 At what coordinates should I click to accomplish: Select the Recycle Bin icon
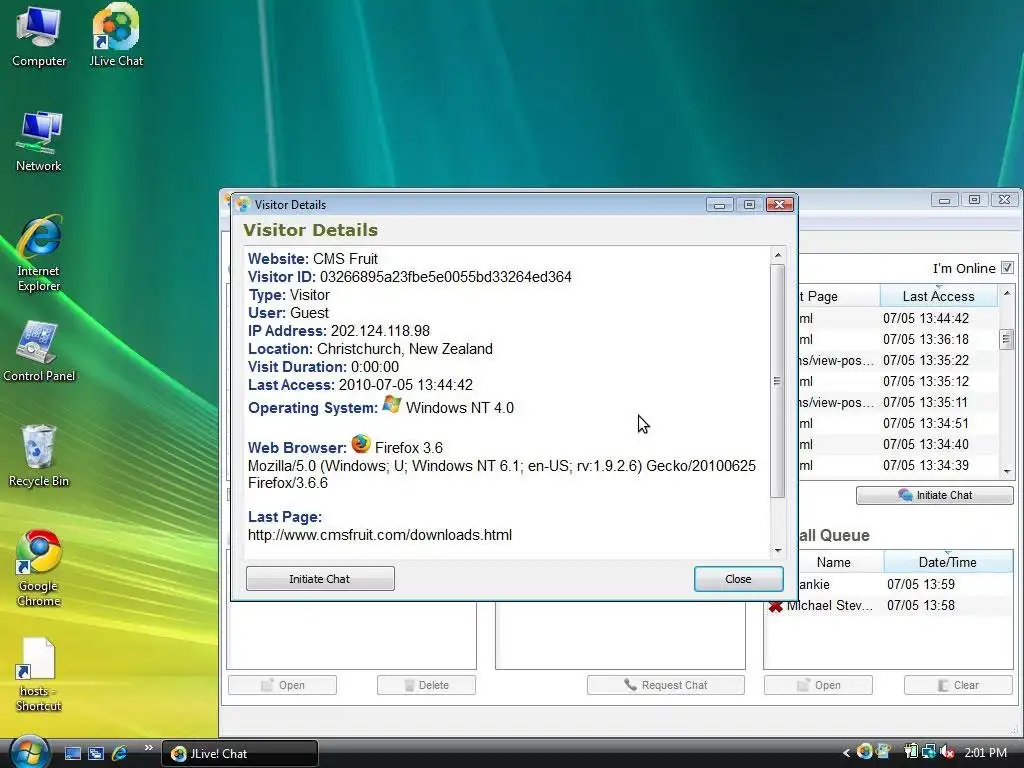pyautogui.click(x=39, y=456)
